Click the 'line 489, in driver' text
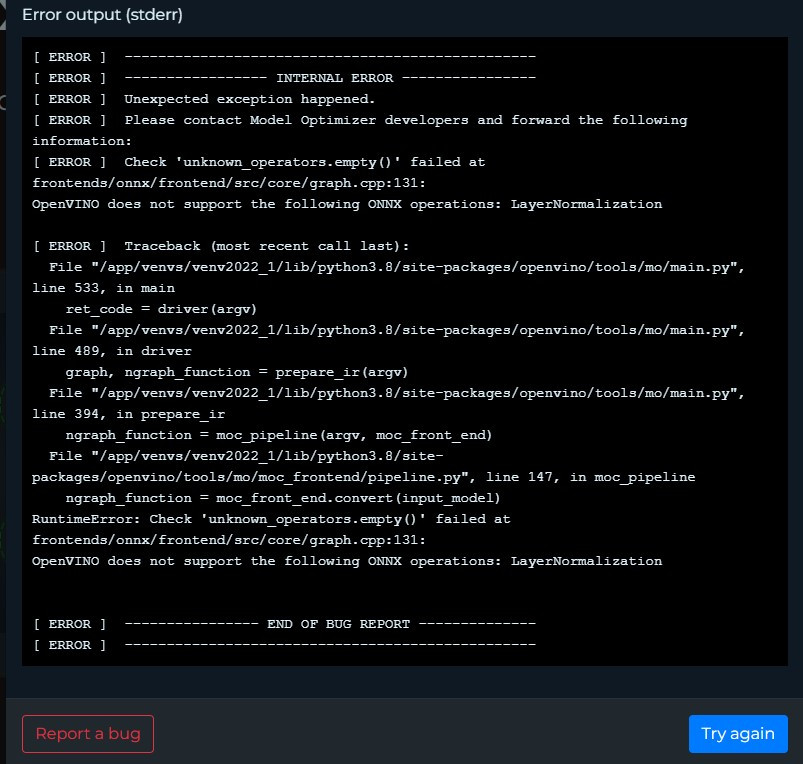Viewport: 803px width, 764px height. [111, 351]
